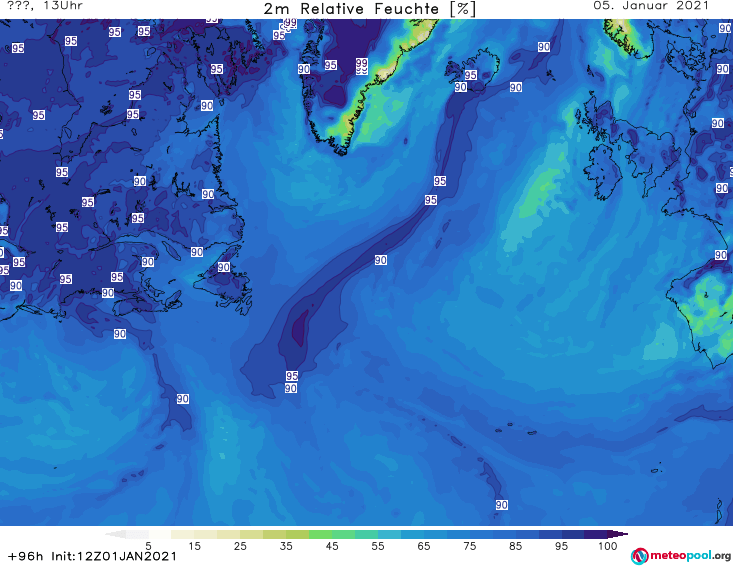Viewport: 733px width, 566px height.
Task: Select the map title '2m Relative Feuchte [%]'
Action: (x=370, y=9)
